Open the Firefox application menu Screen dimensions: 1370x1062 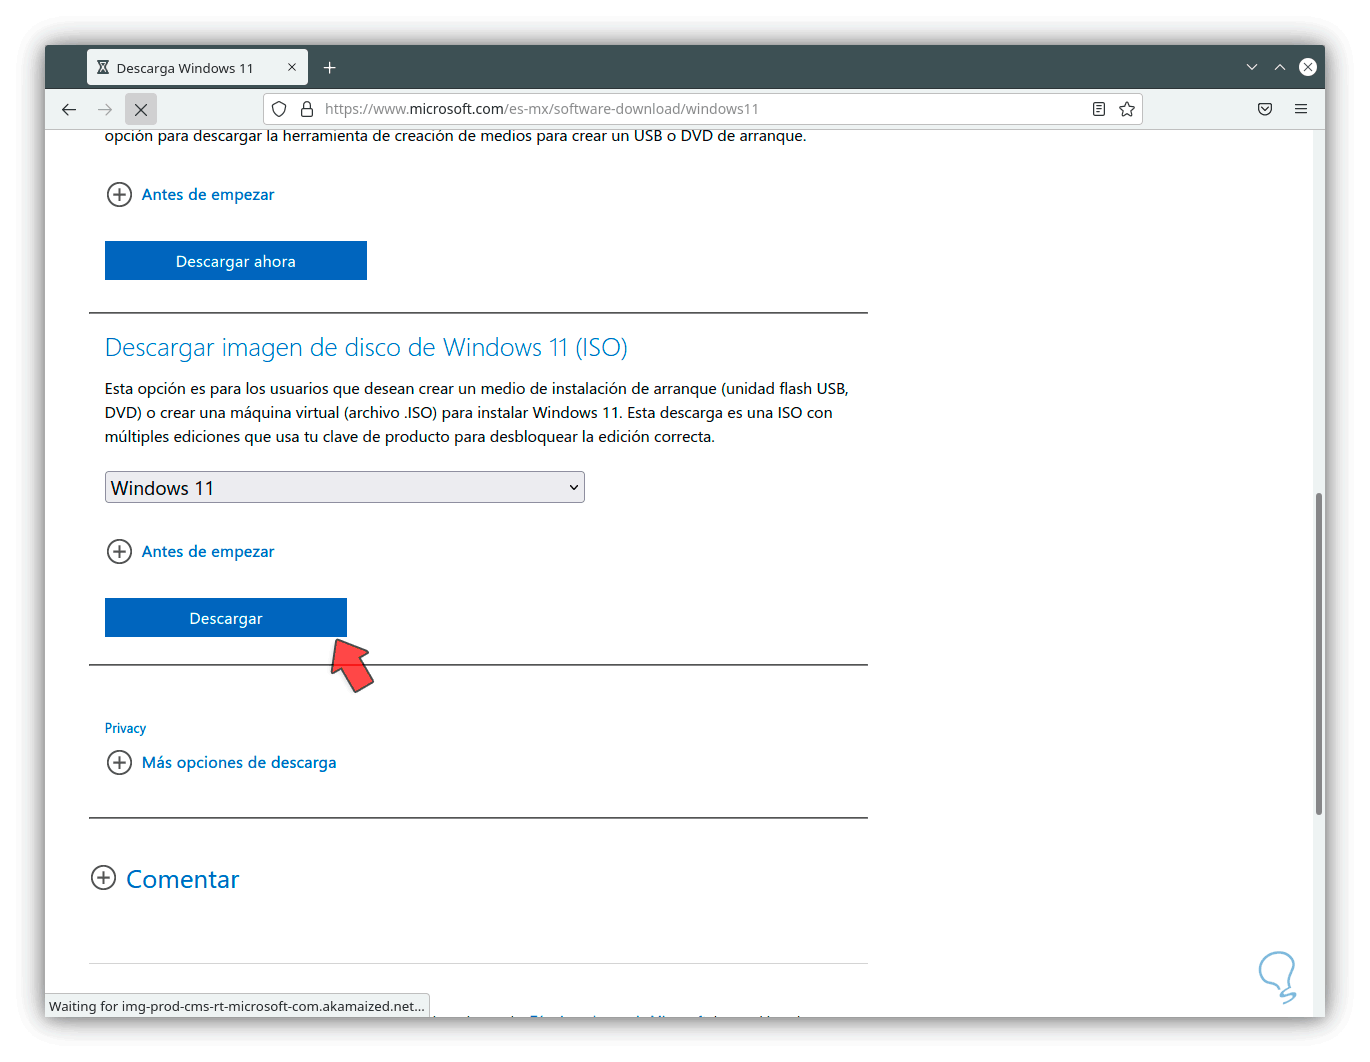click(1301, 109)
